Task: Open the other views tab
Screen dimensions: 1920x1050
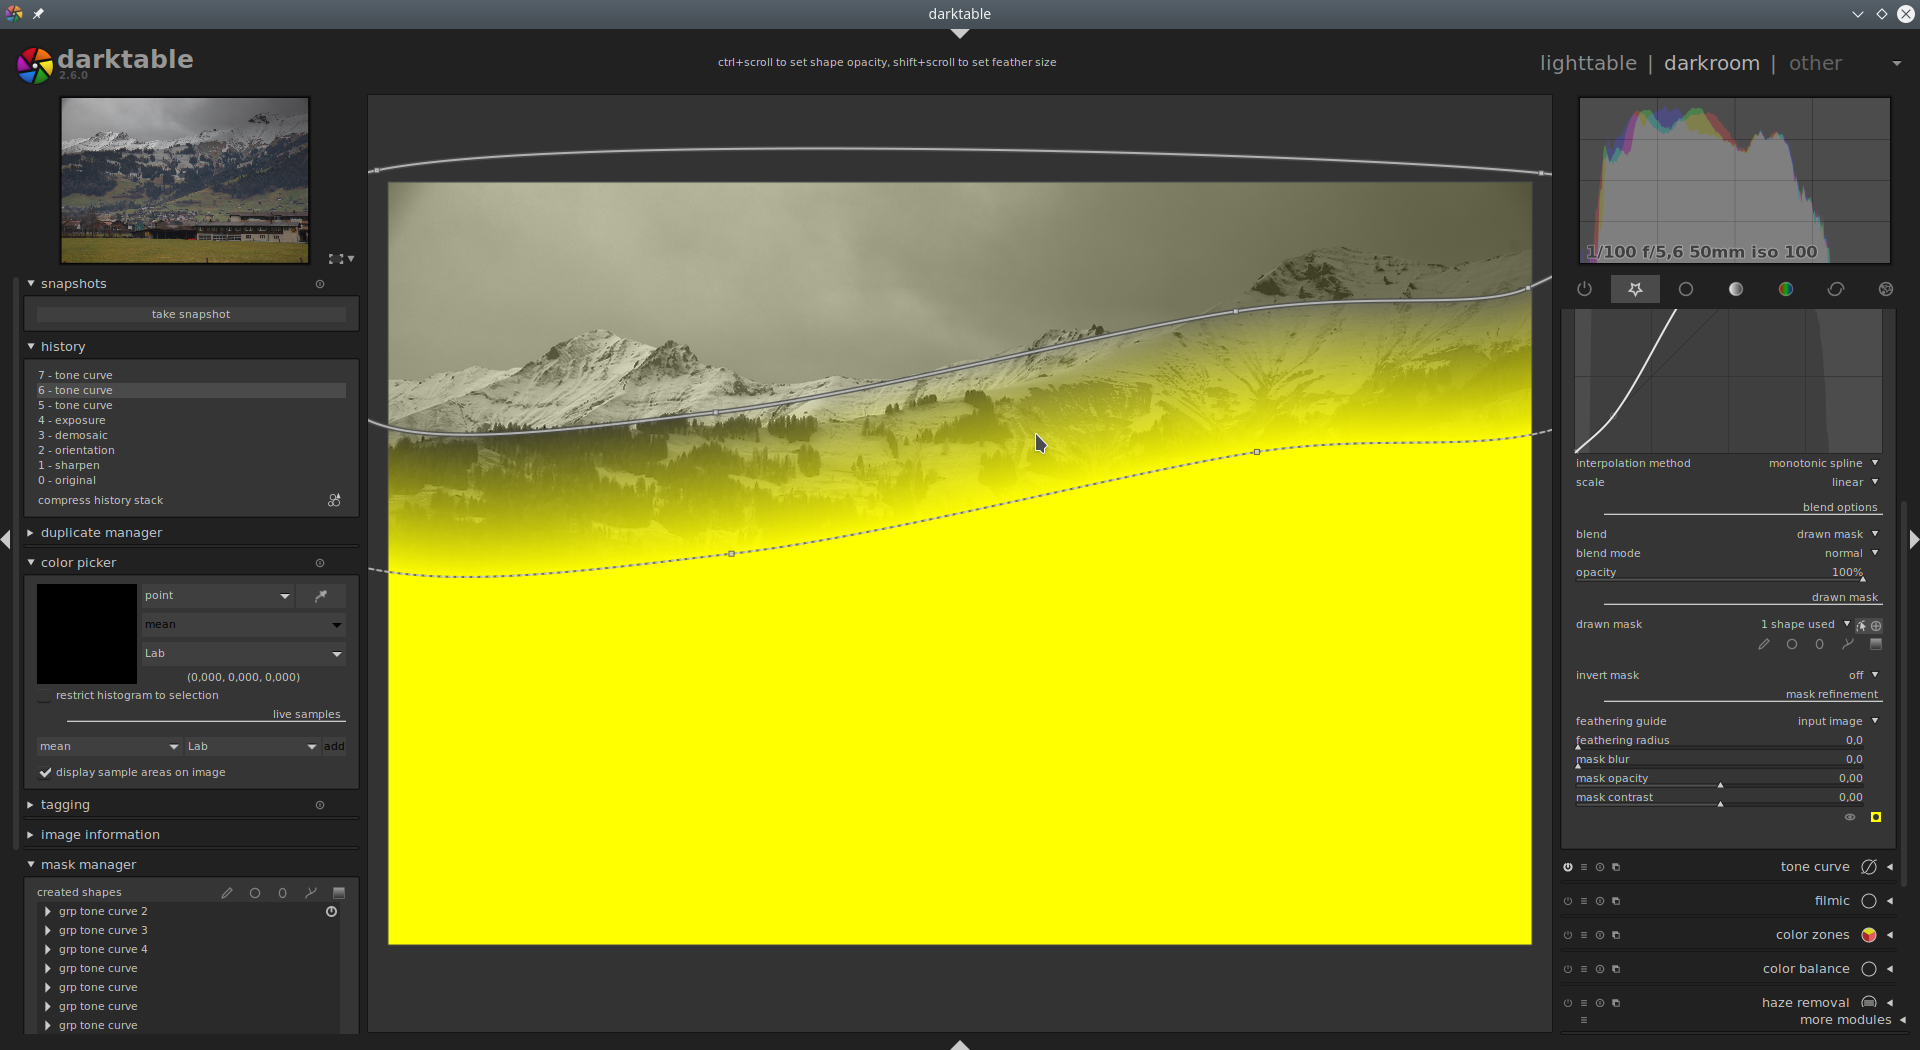Action: tap(1814, 63)
